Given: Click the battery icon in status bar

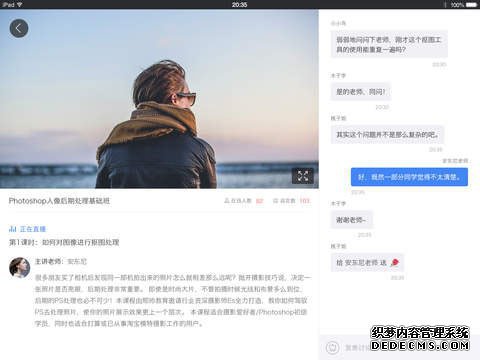Looking at the screenshot, I should [471, 5].
